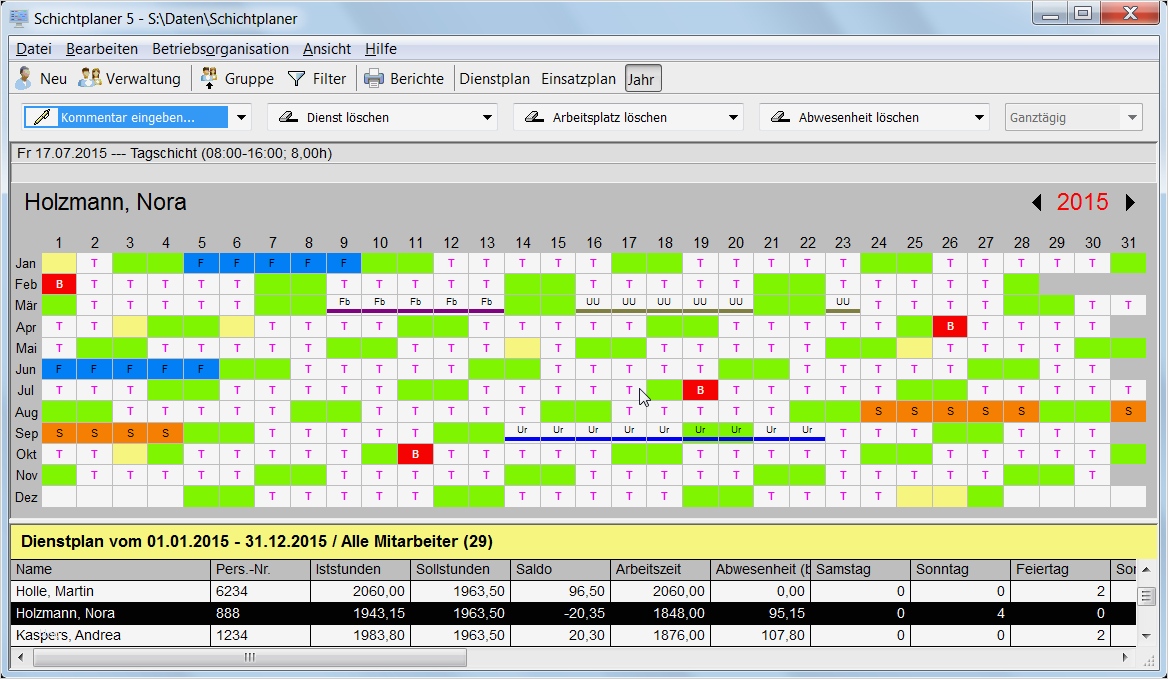Click the Filter funnel icon

[296, 78]
